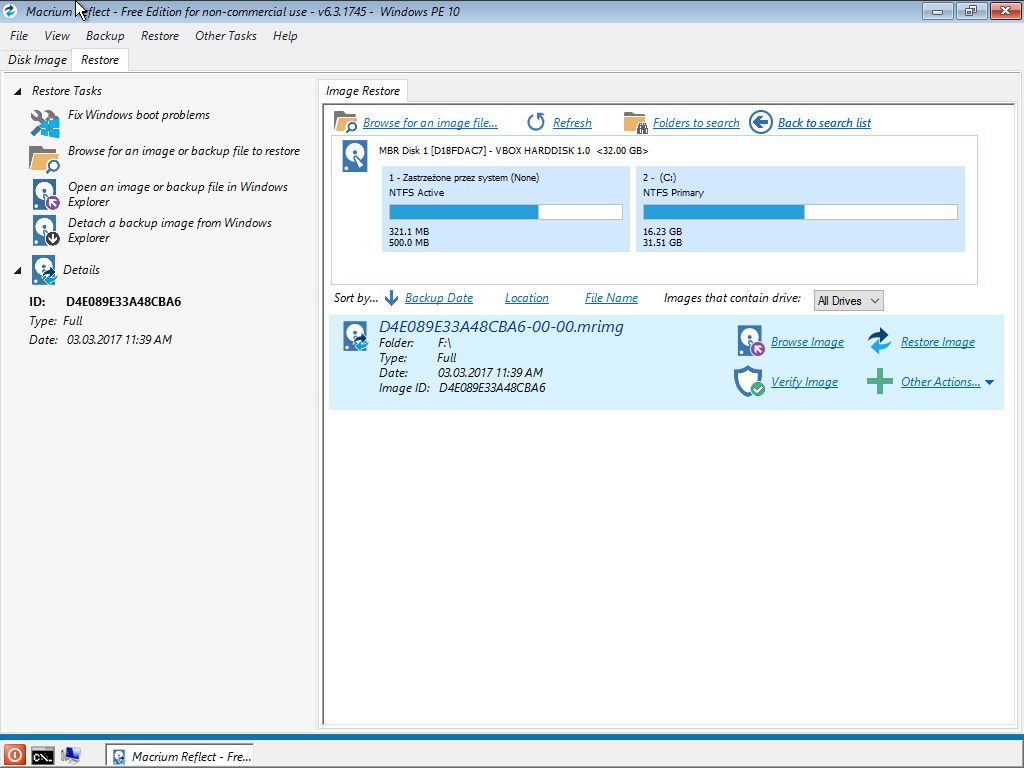Switch to the Disk Image tab
This screenshot has height=768, width=1024.
pos(37,60)
